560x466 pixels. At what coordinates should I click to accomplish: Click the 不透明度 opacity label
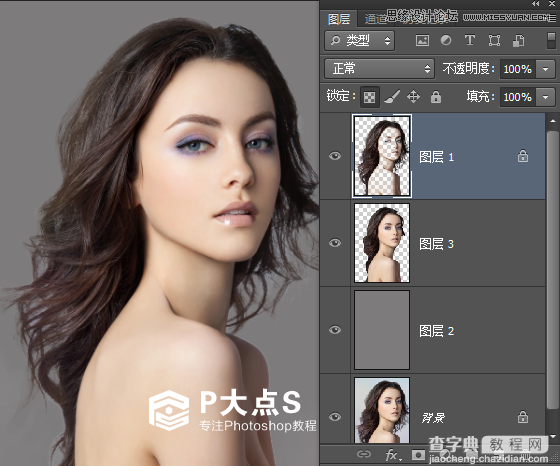[469, 68]
